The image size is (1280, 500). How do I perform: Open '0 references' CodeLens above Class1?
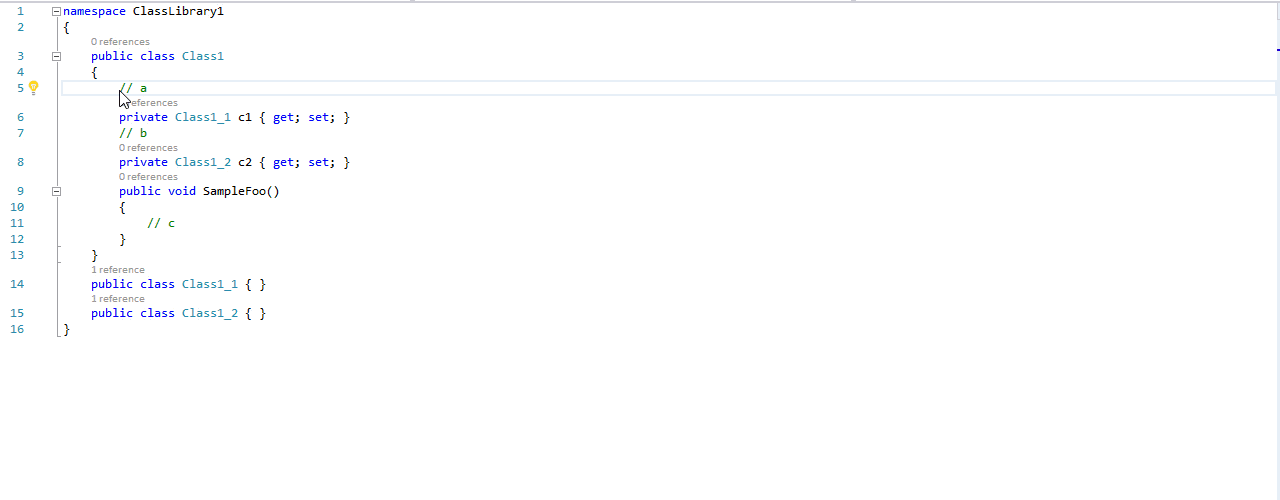coord(120,42)
